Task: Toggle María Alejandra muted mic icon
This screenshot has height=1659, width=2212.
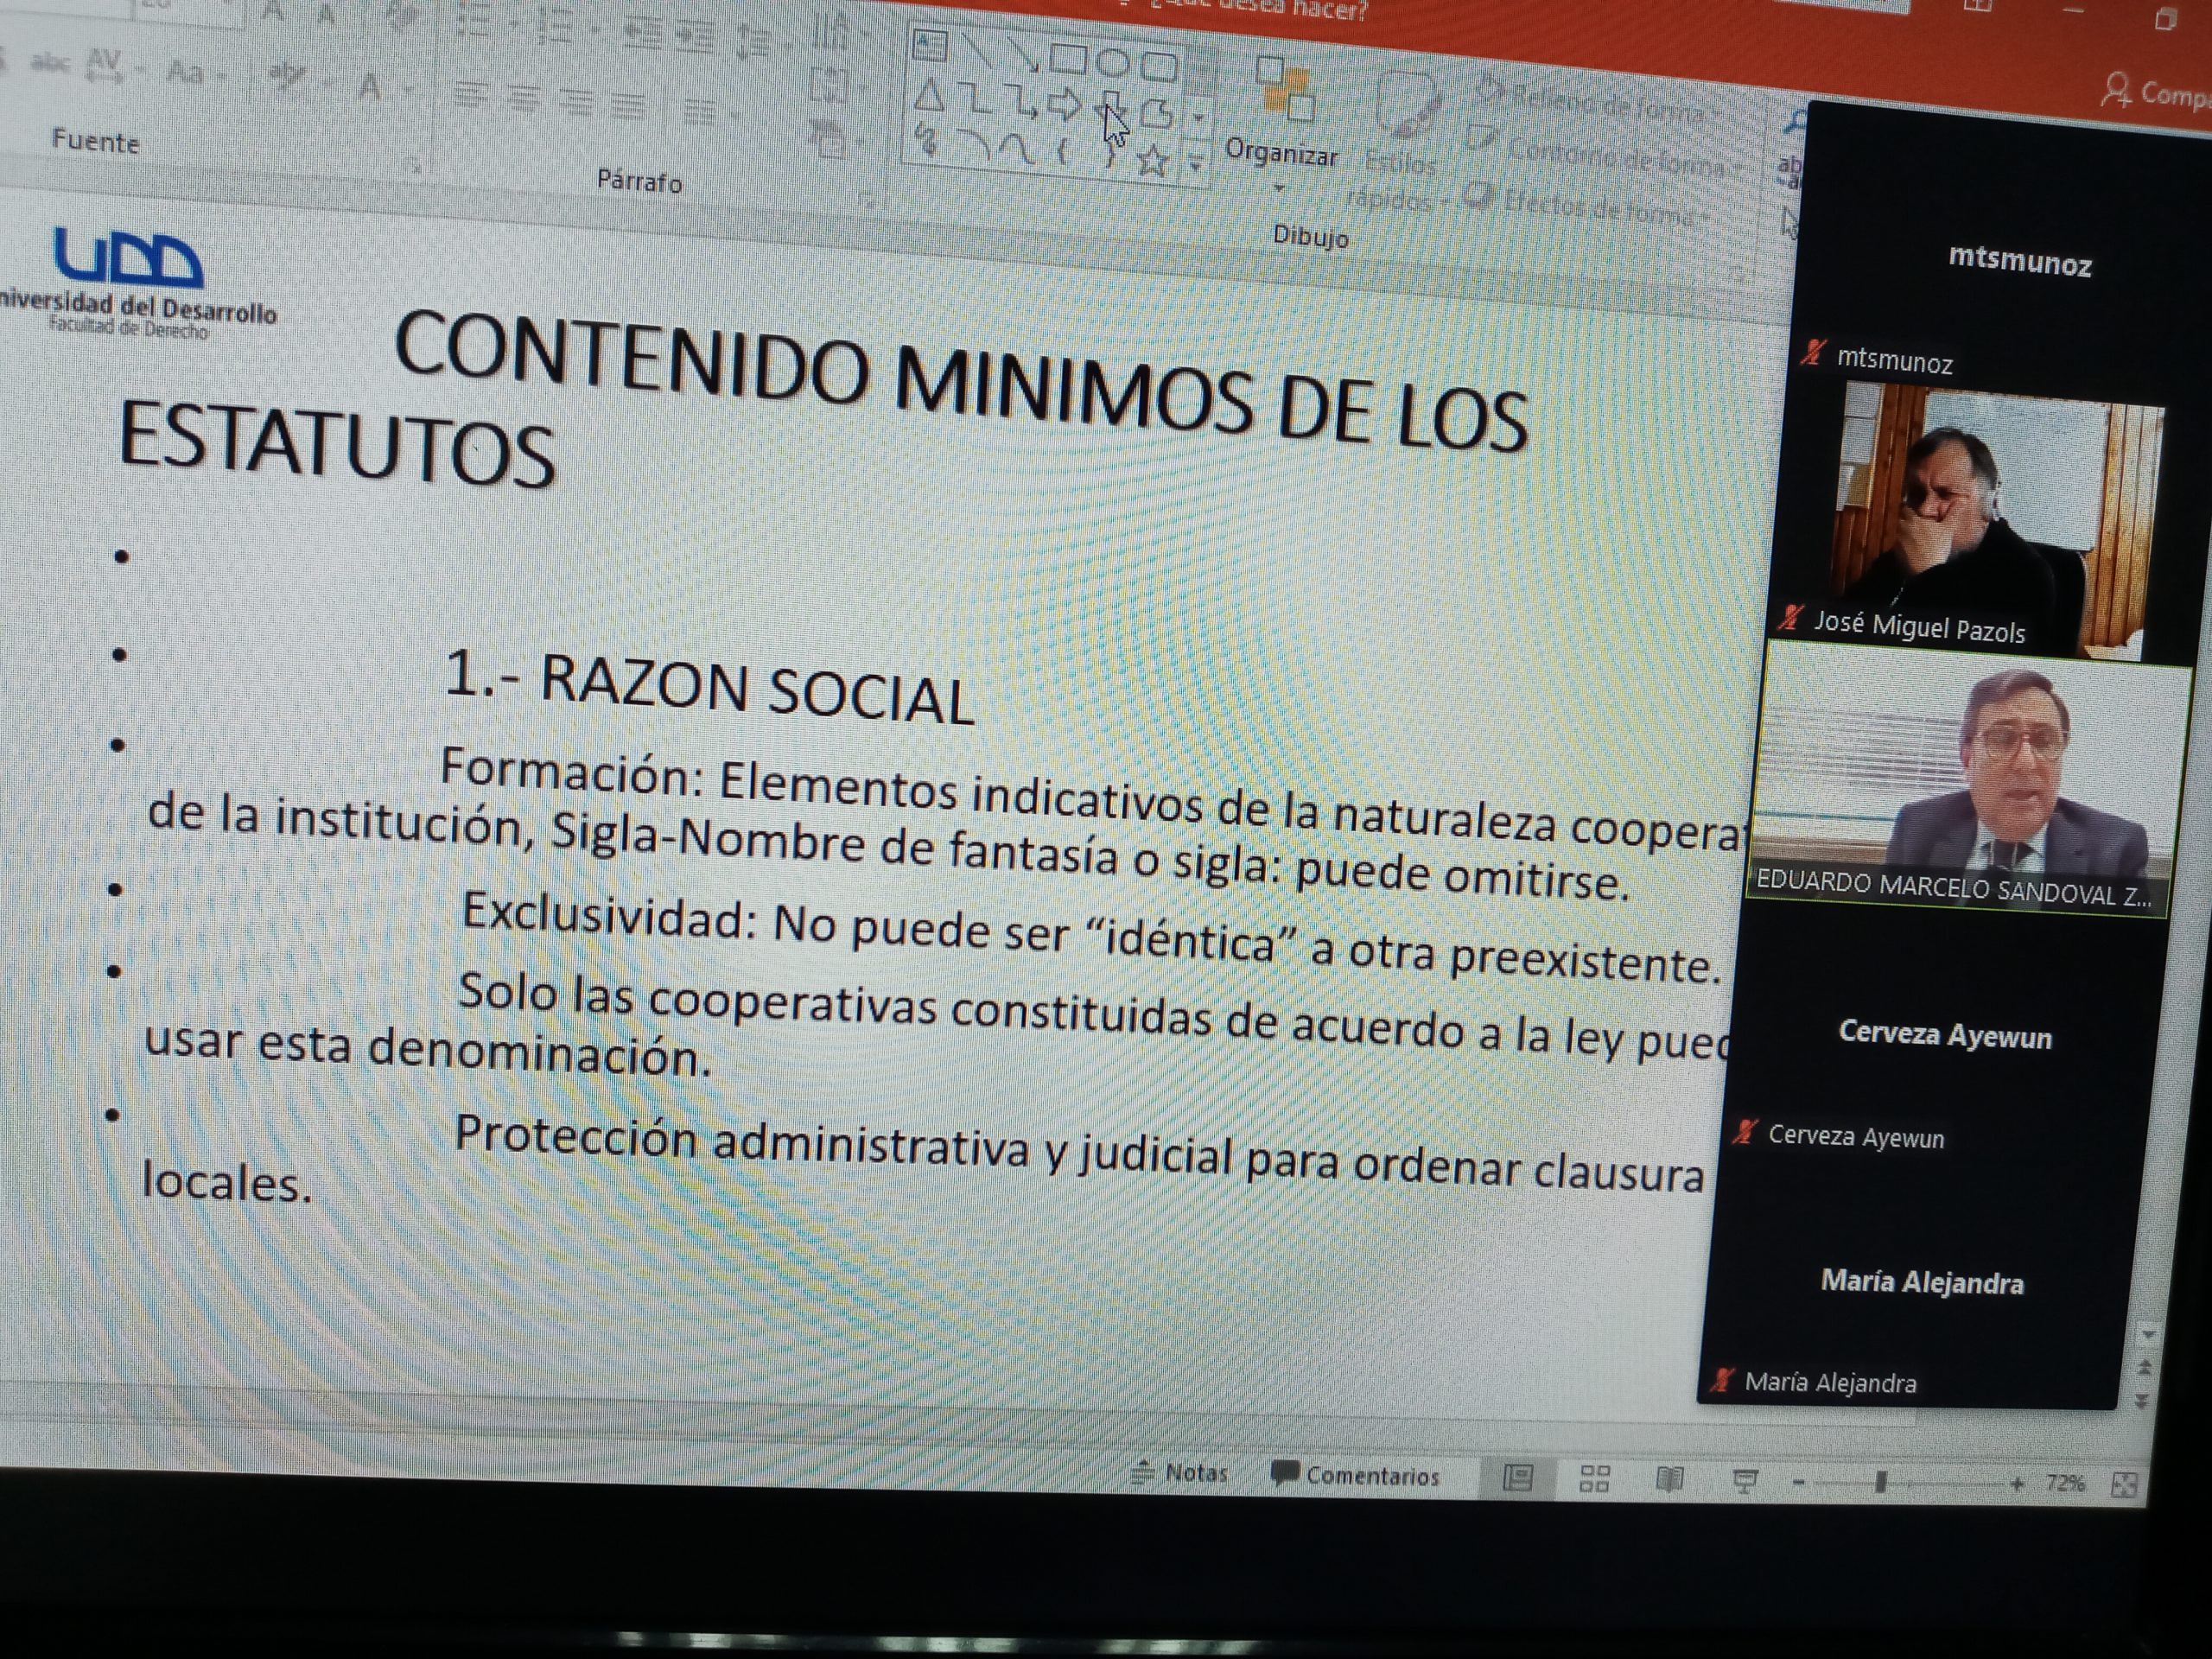Action: tap(1721, 1379)
